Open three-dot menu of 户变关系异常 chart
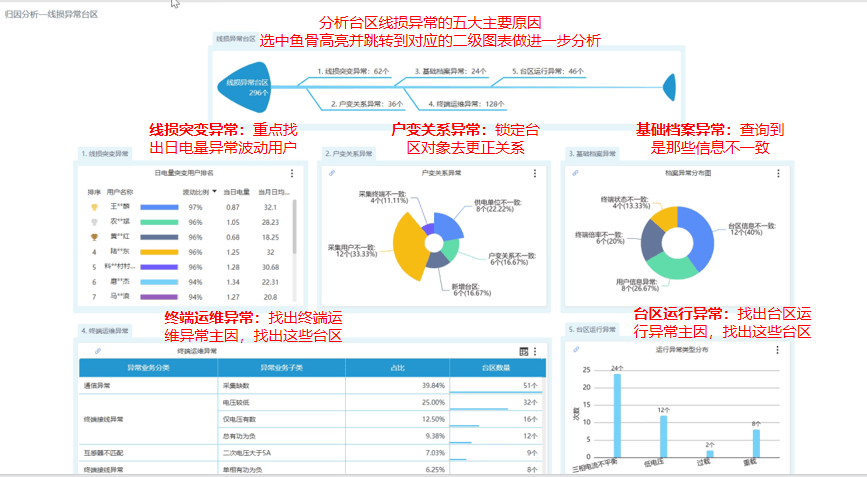The width and height of the screenshot is (867, 477). pos(536,173)
